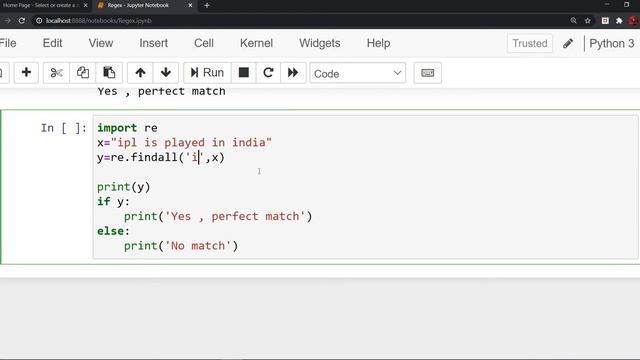Move selected cell down arrow

166,73
